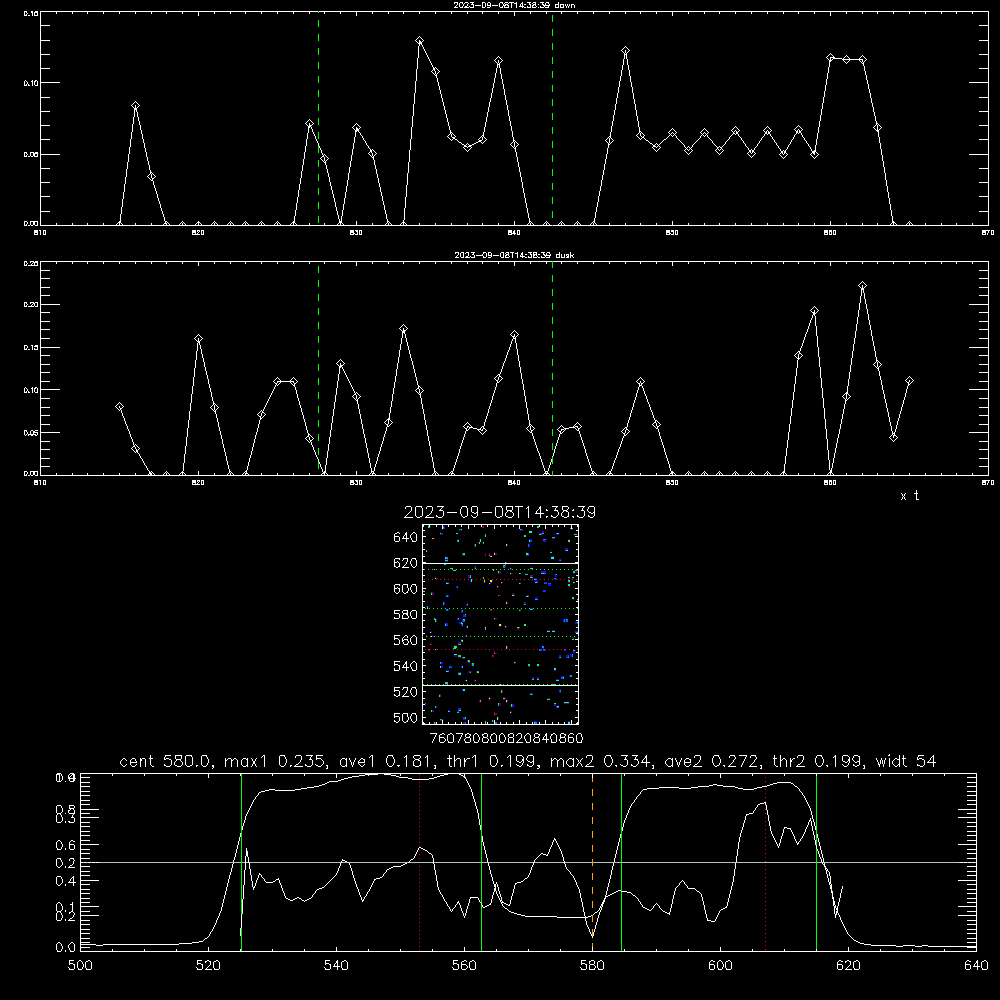Click the upper solid white line in the image panel
Image resolution: width=1000 pixels, height=1000 pixels.
pos(500,563)
